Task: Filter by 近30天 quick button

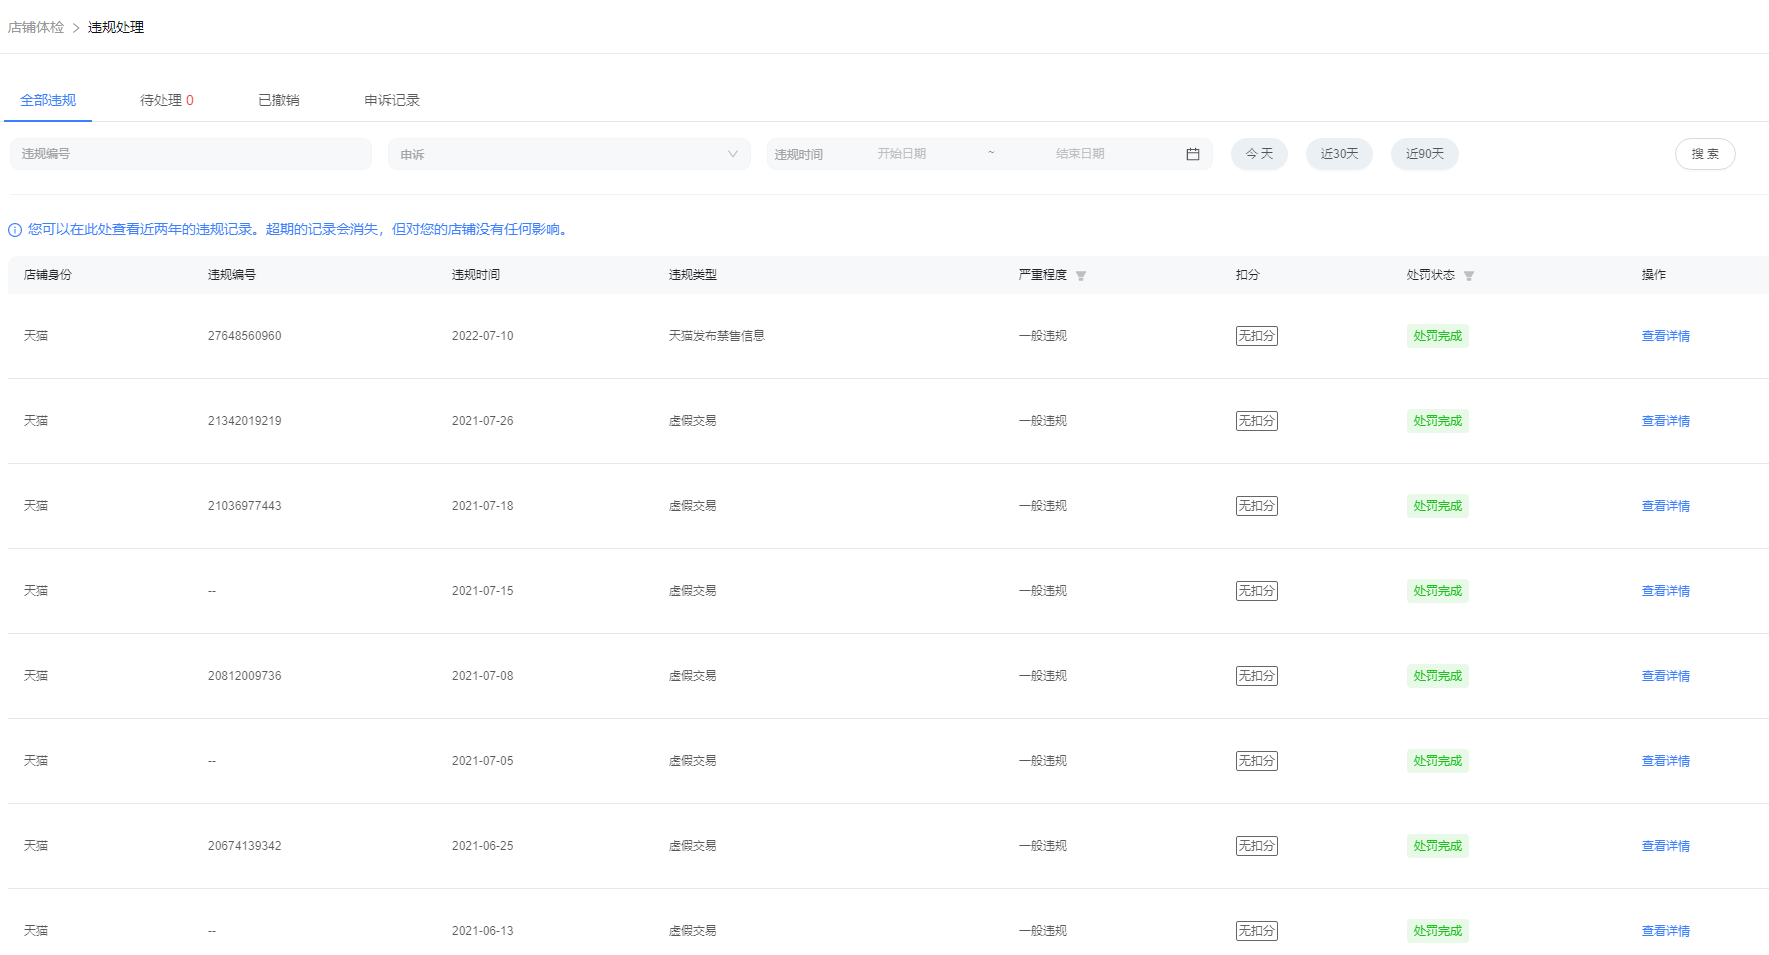Action: [x=1339, y=154]
